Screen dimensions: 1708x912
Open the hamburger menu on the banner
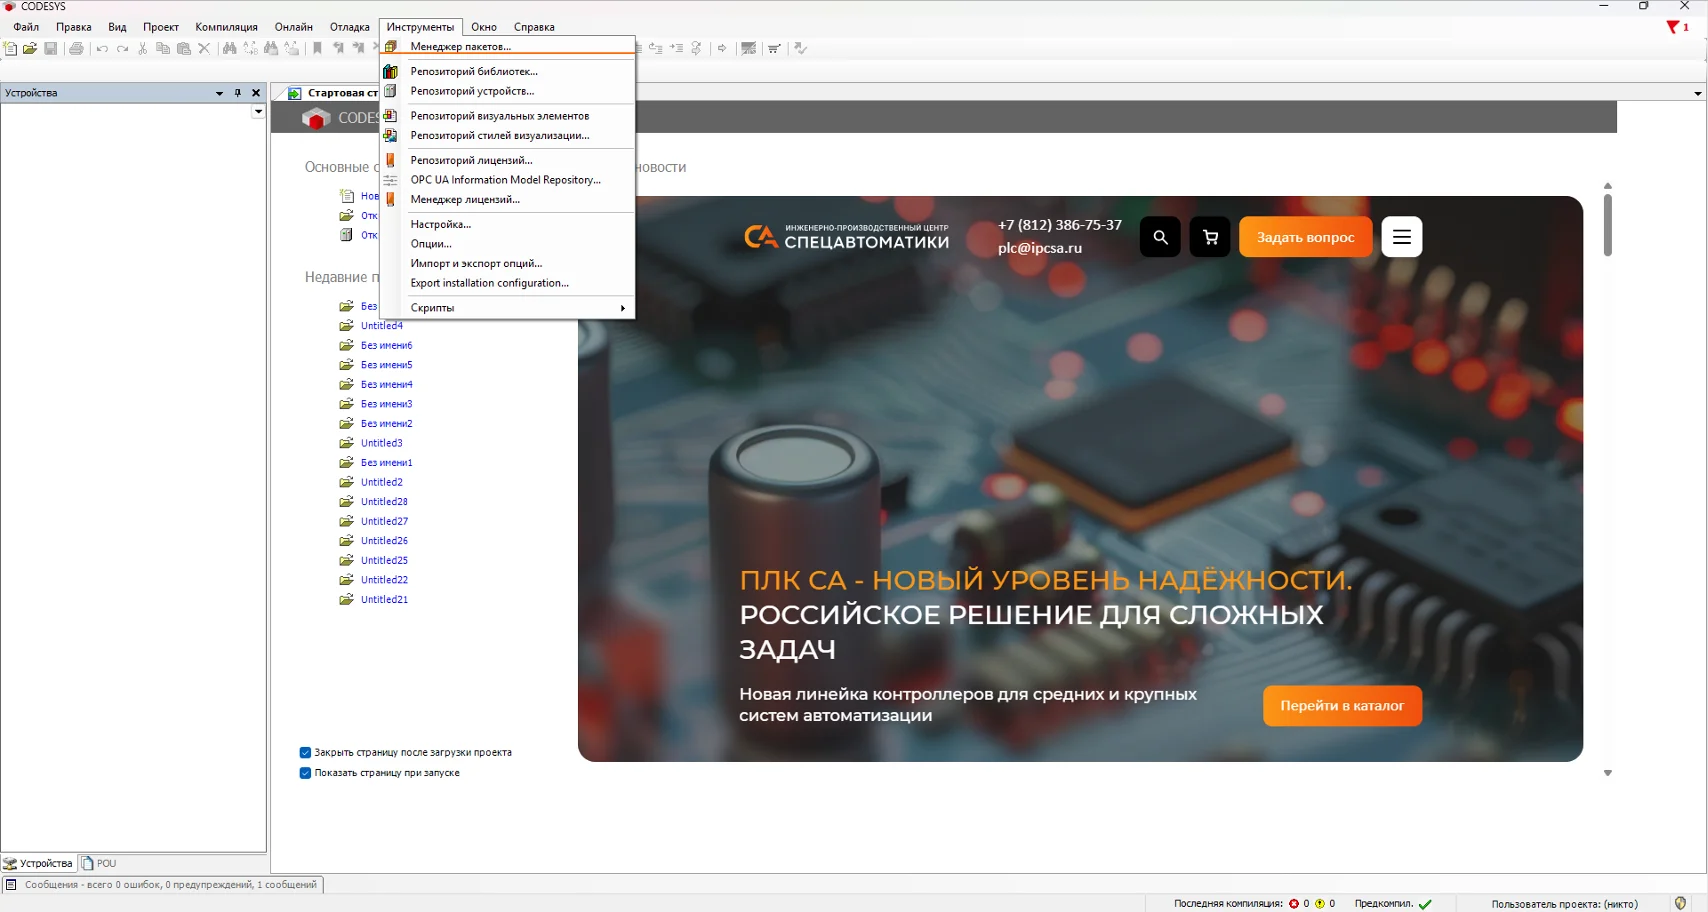[1402, 237]
